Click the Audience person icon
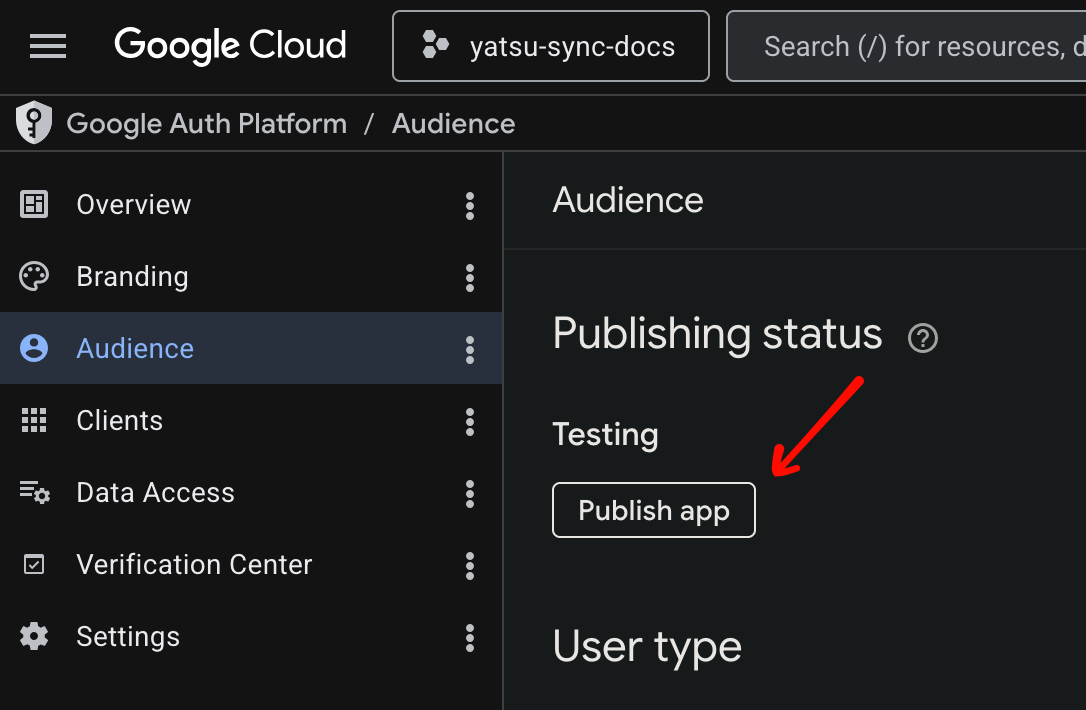 (x=34, y=348)
